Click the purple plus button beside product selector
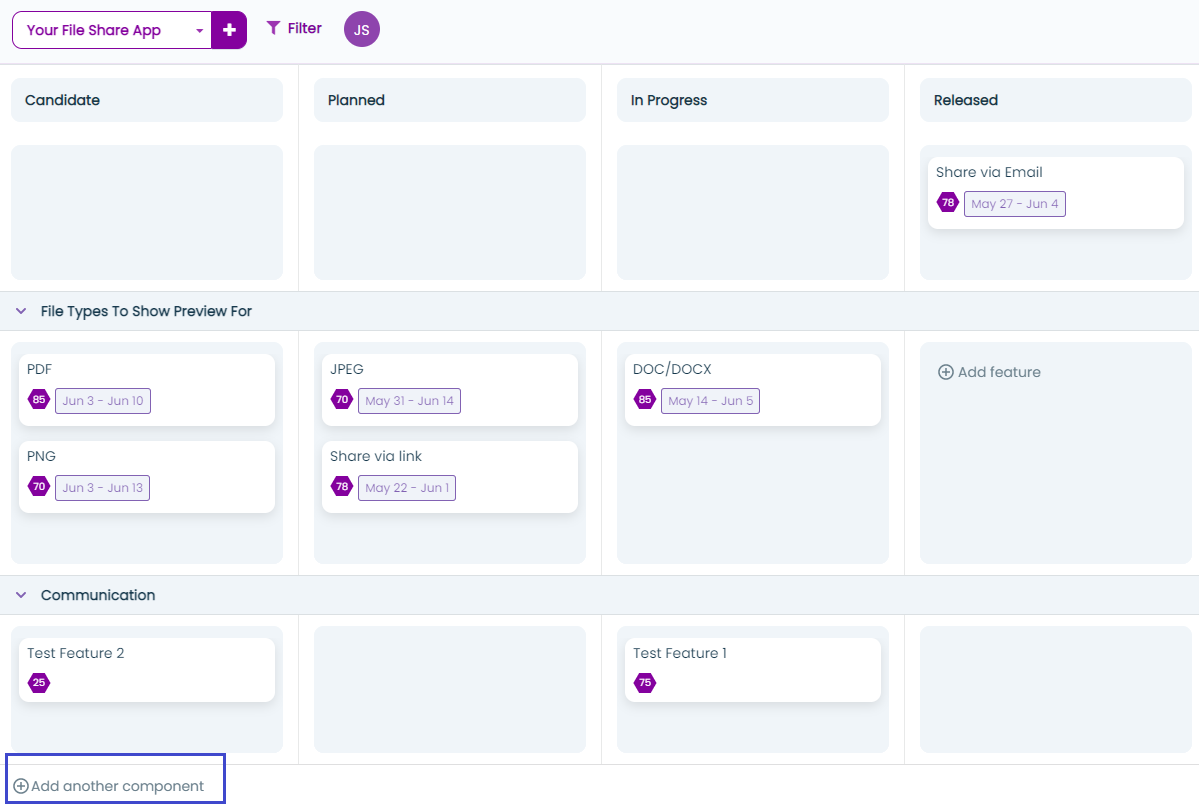Screen dimensions: 1199x808 pyautogui.click(x=229, y=30)
